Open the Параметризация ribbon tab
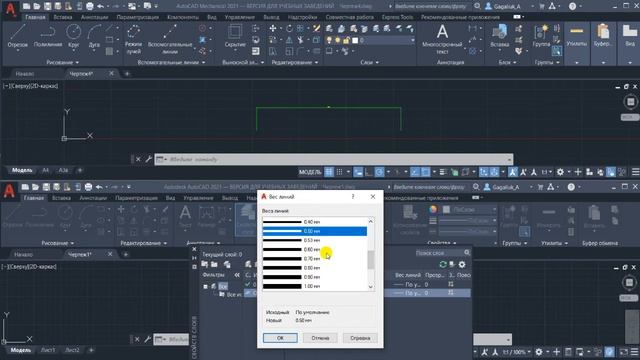This screenshot has width=640, height=360. click(x=137, y=17)
